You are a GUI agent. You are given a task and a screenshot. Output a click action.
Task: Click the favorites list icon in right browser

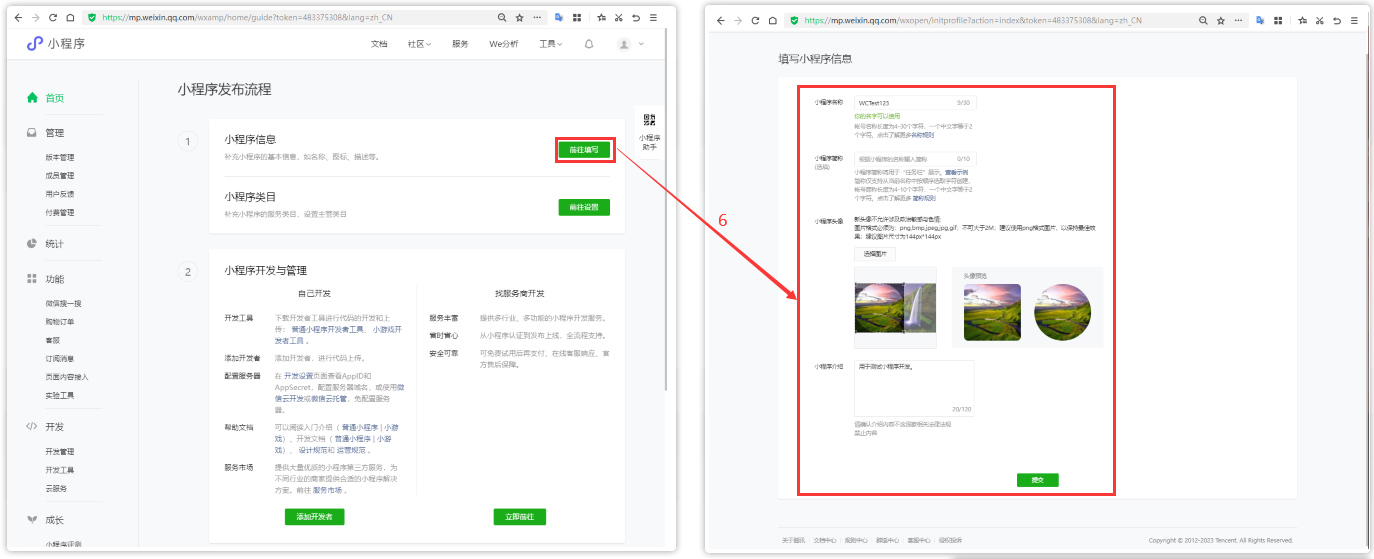1304,20
